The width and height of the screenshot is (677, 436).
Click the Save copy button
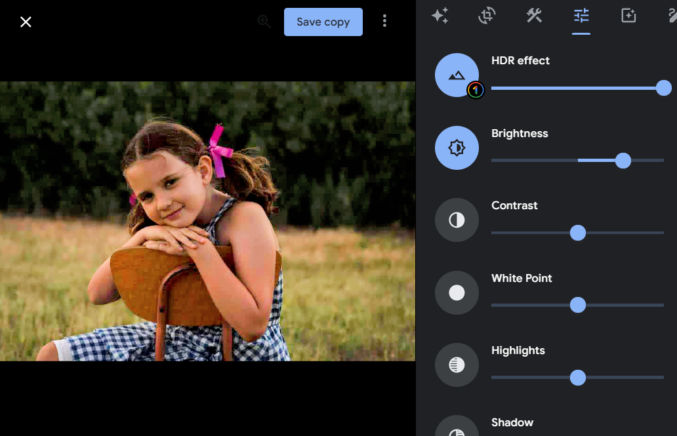(x=323, y=22)
